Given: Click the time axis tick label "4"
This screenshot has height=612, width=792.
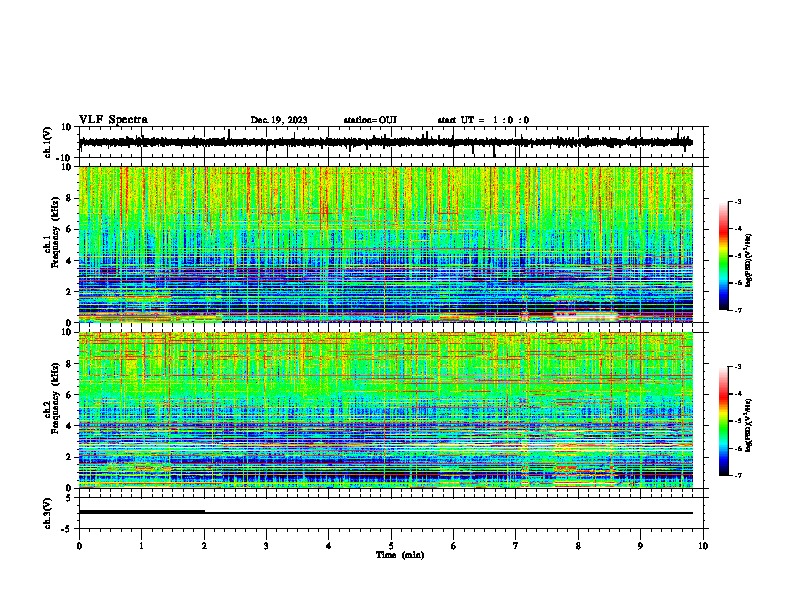Looking at the screenshot, I should (329, 546).
